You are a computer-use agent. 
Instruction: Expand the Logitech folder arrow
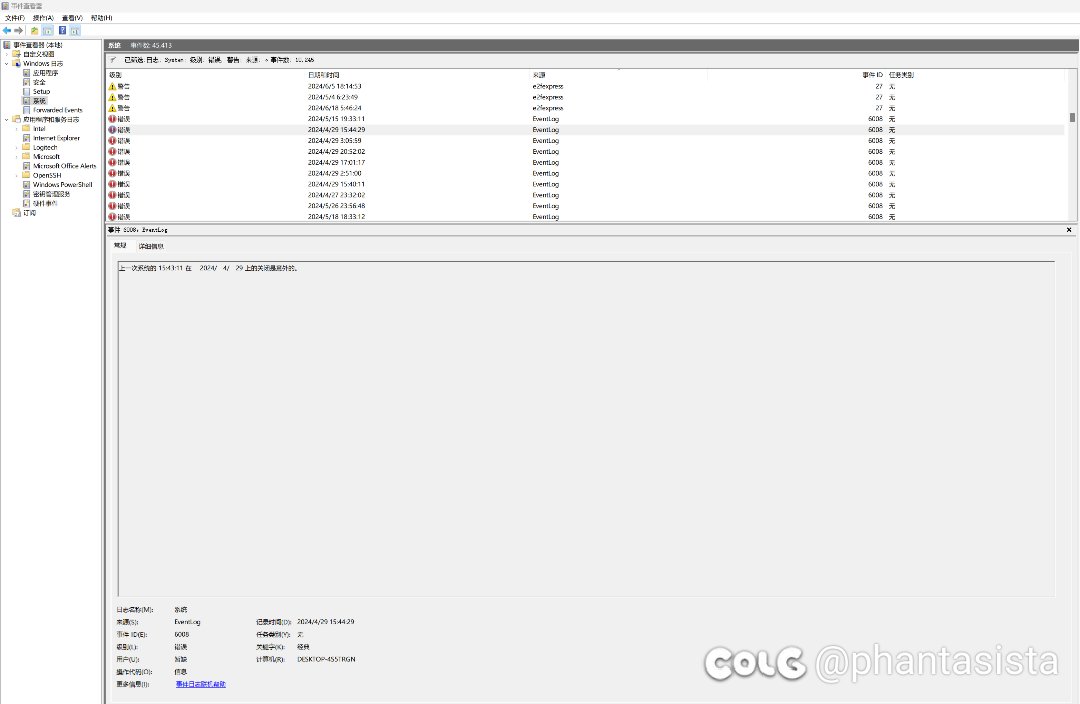click(x=17, y=147)
